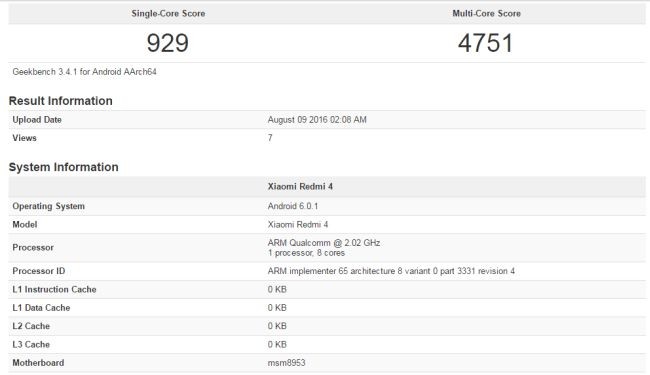Select the Single-Core Score header
650x375 pixels.
point(168,13)
